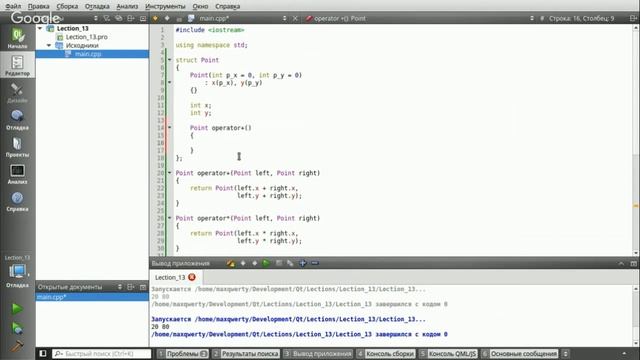This screenshot has width=640, height=360.
Task: Run the project with green arrow
Action: [17, 309]
